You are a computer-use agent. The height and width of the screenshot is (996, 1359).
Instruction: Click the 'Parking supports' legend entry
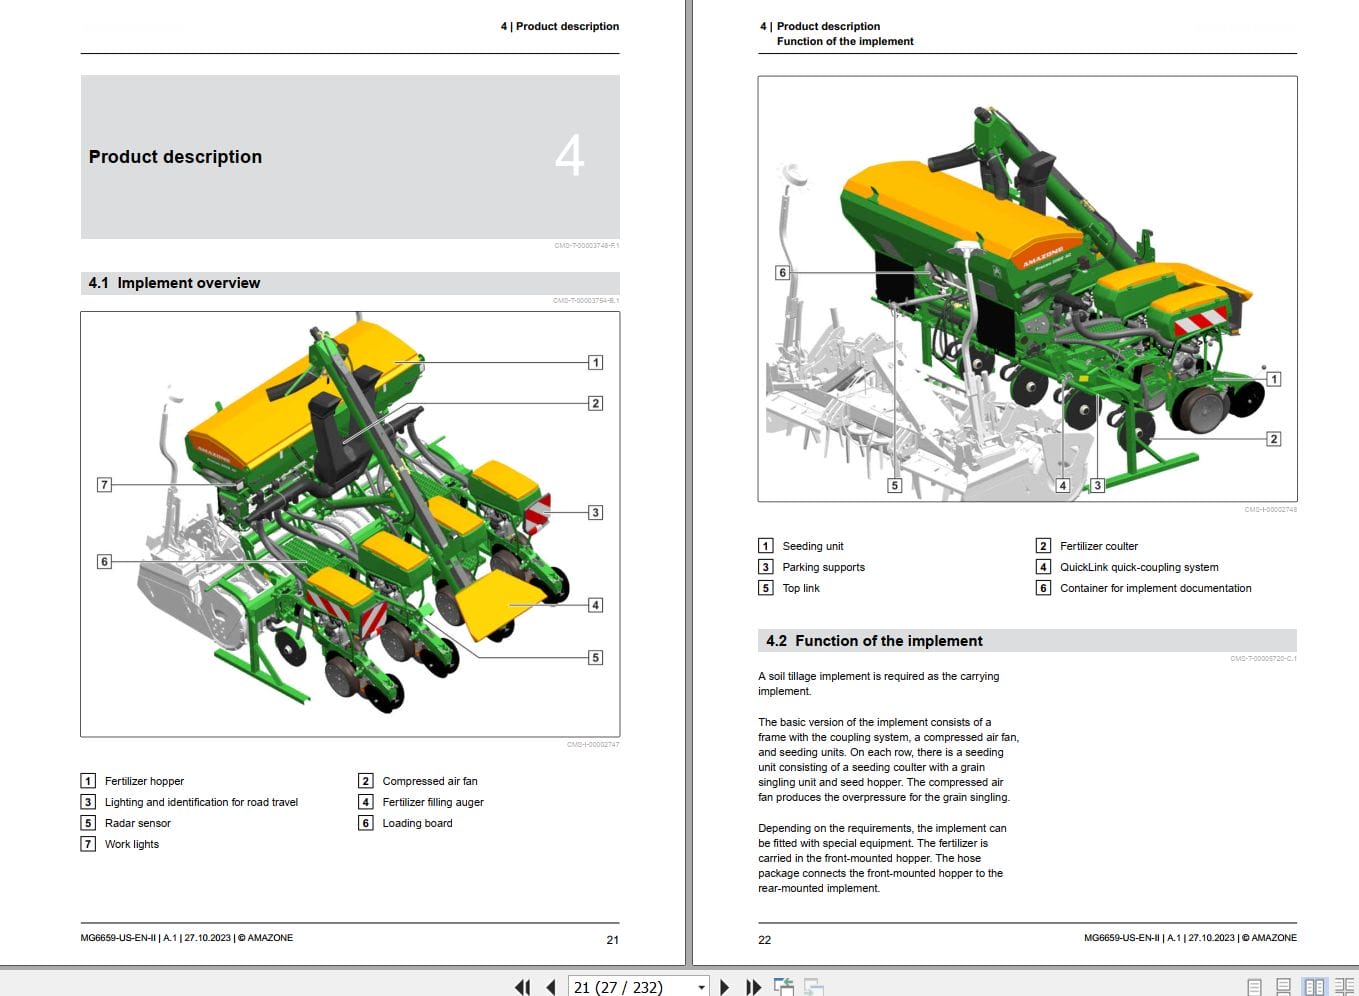coord(823,567)
